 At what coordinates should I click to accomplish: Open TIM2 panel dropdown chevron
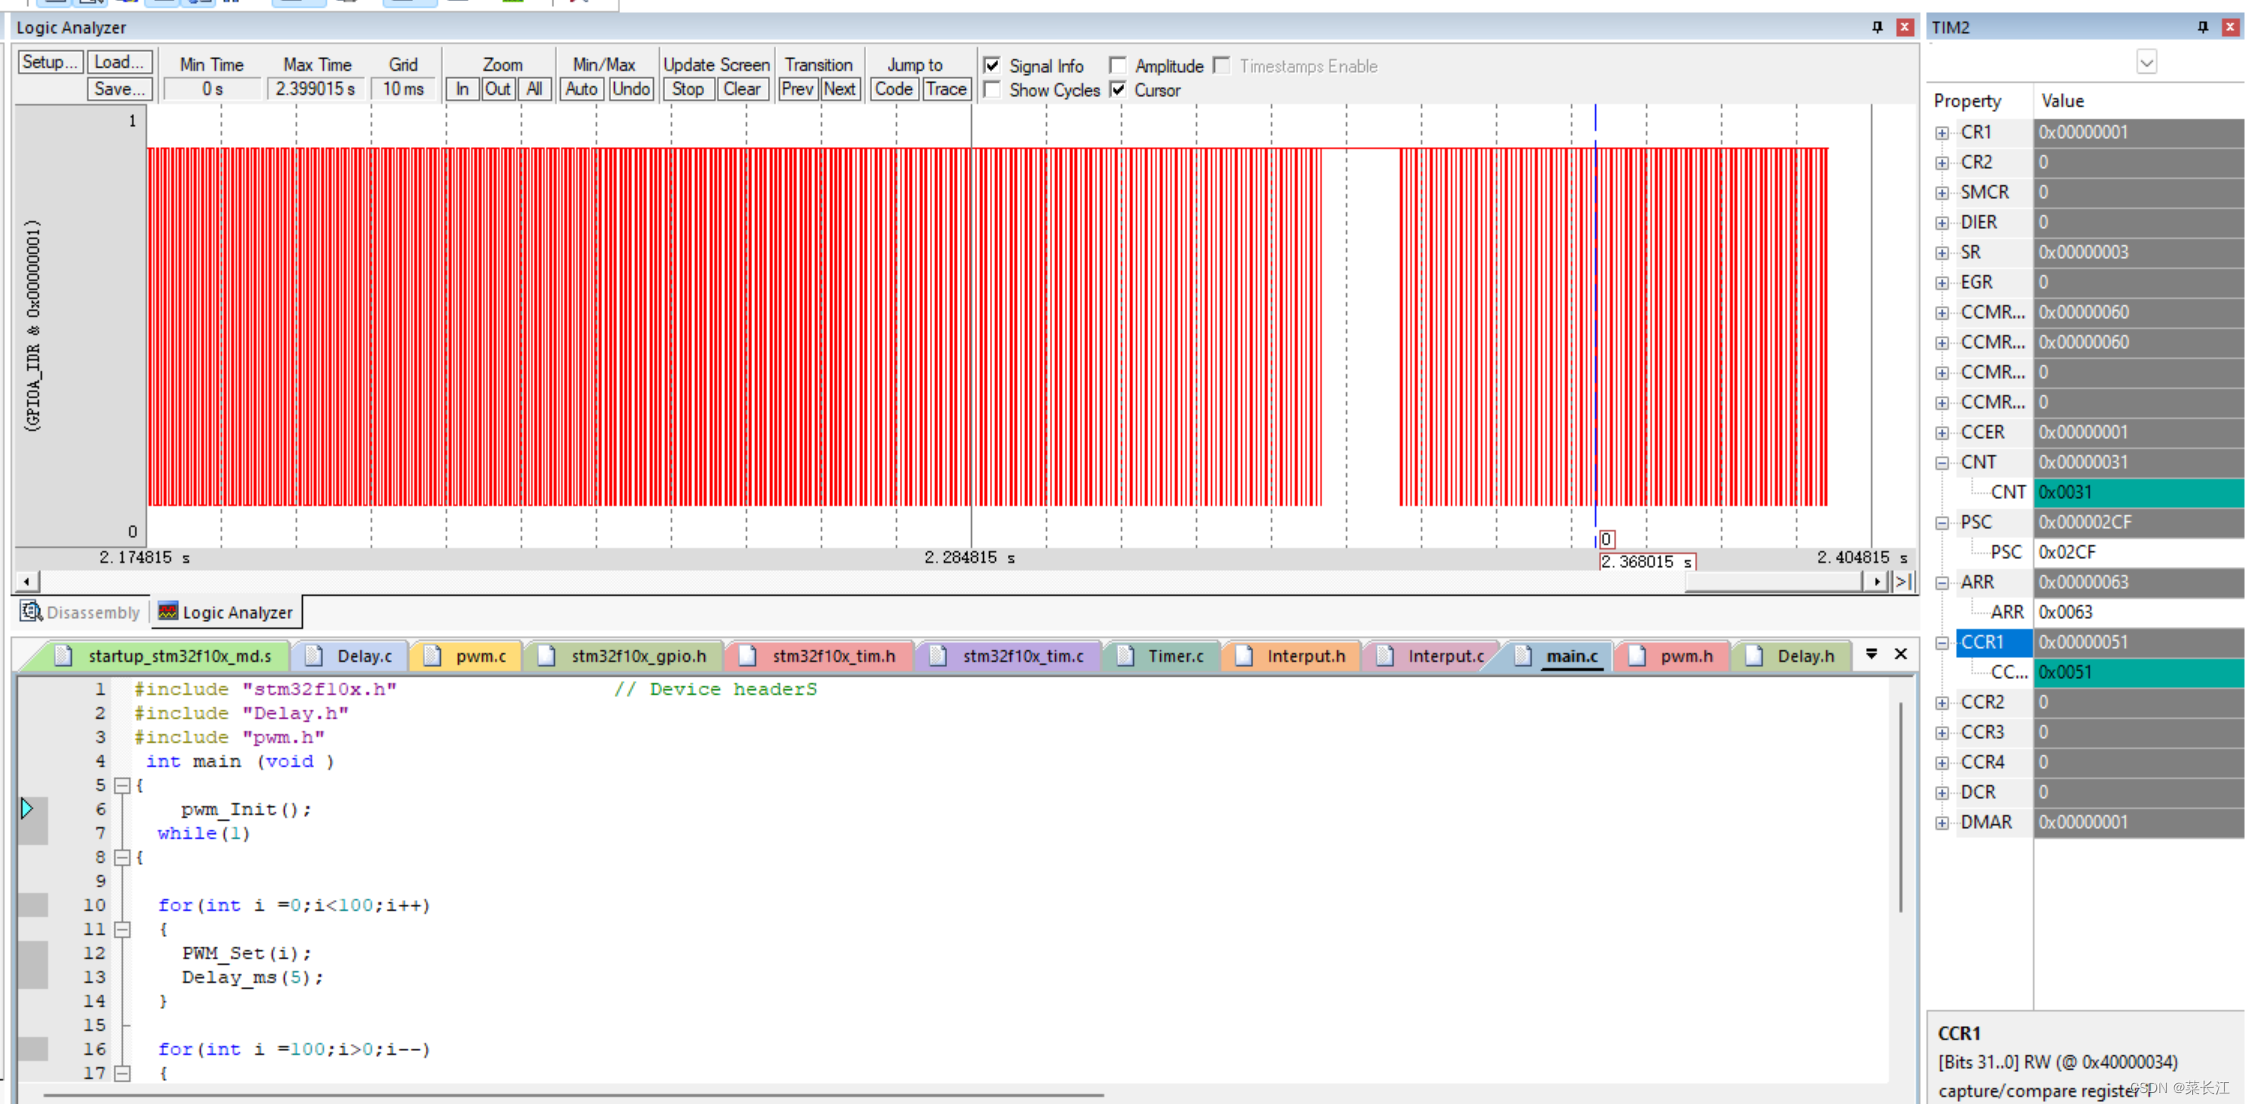tap(2146, 62)
